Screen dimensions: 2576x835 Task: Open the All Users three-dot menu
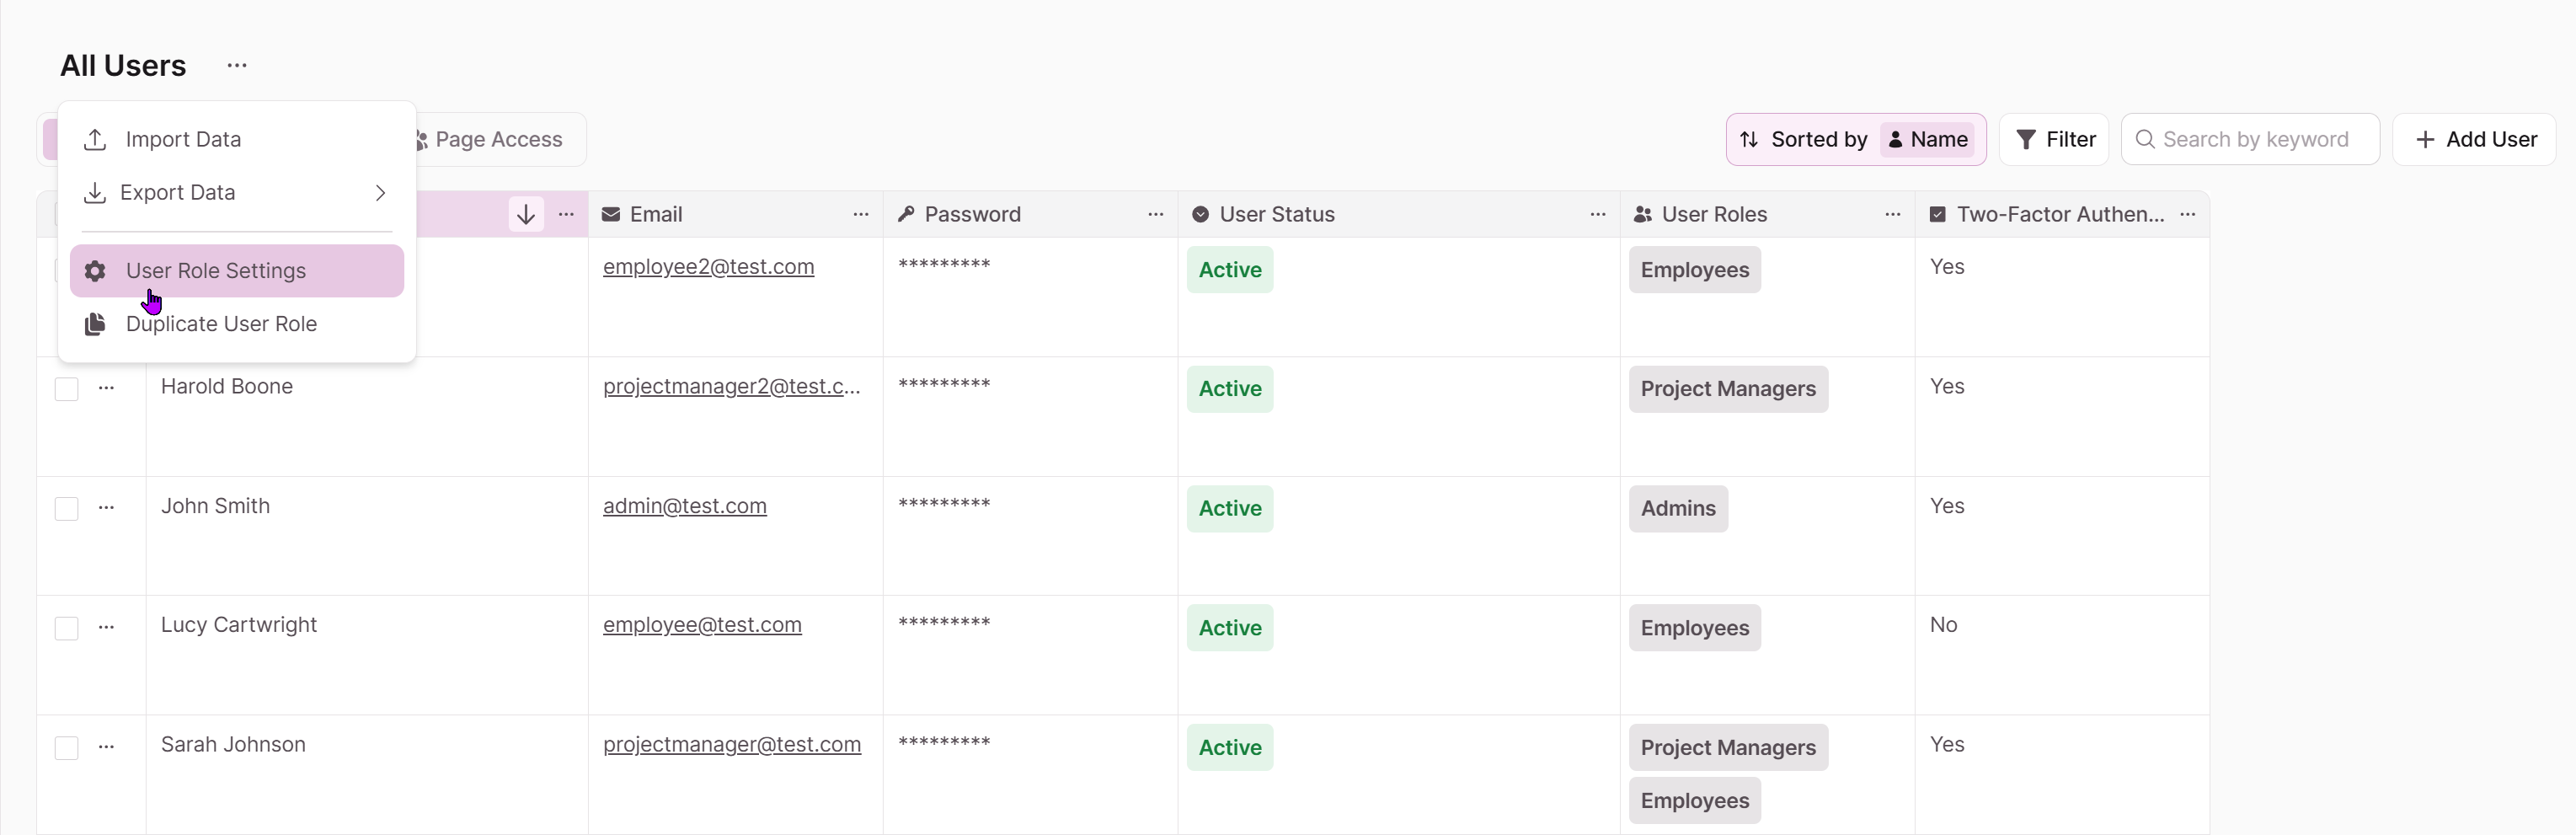point(236,66)
